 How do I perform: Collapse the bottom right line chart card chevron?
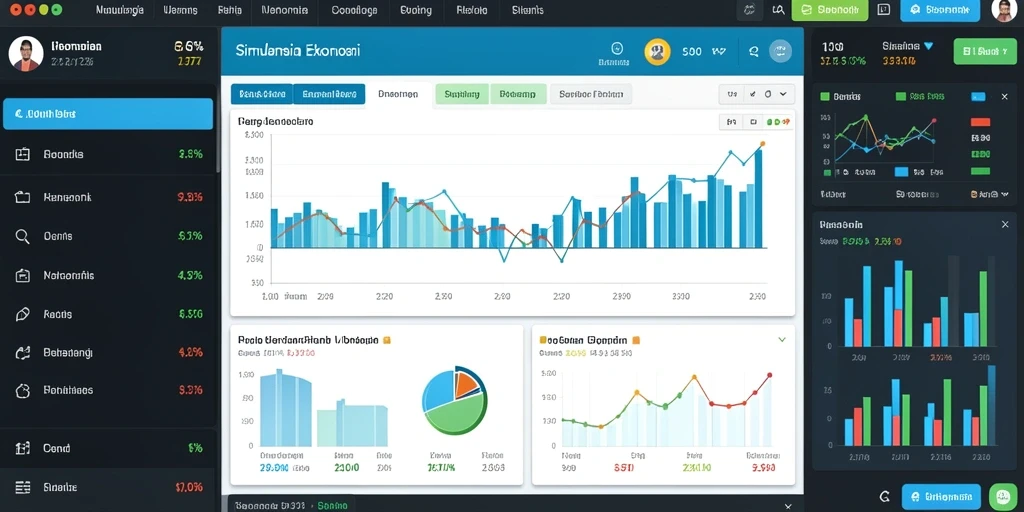[782, 340]
